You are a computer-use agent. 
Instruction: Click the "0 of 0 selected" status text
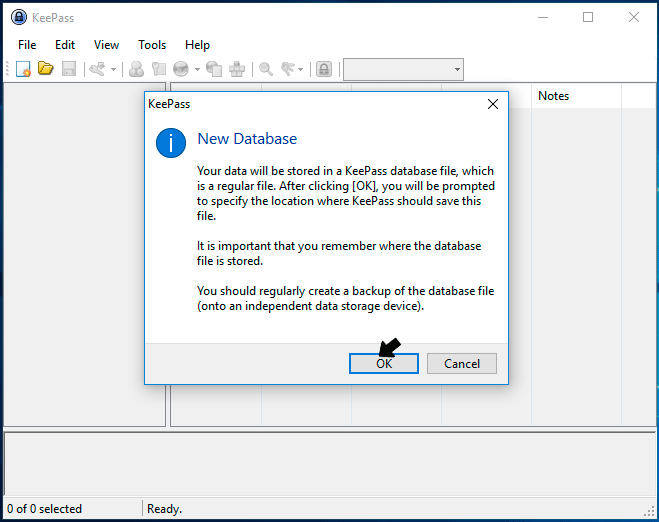tap(44, 509)
